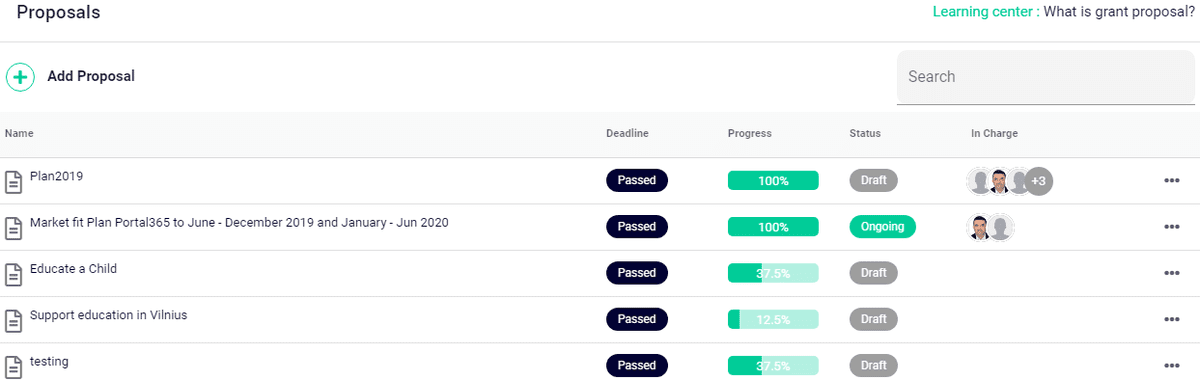Click the Passed deadline badge for Support education
This screenshot has width=1200, height=380.
pos(637,319)
